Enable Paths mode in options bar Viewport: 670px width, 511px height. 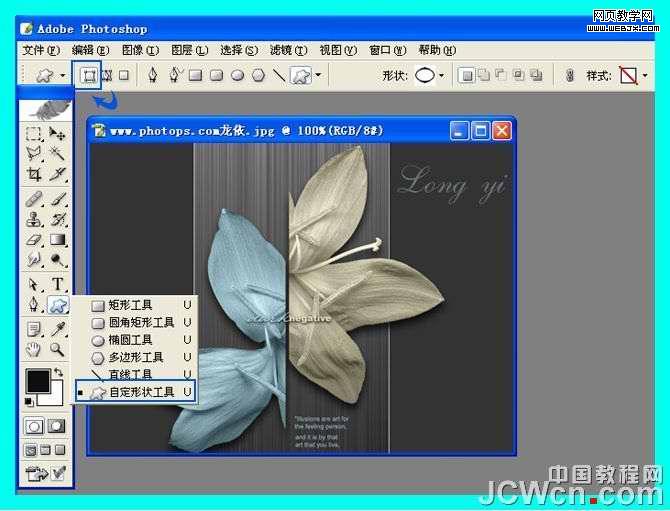pyautogui.click(x=107, y=76)
